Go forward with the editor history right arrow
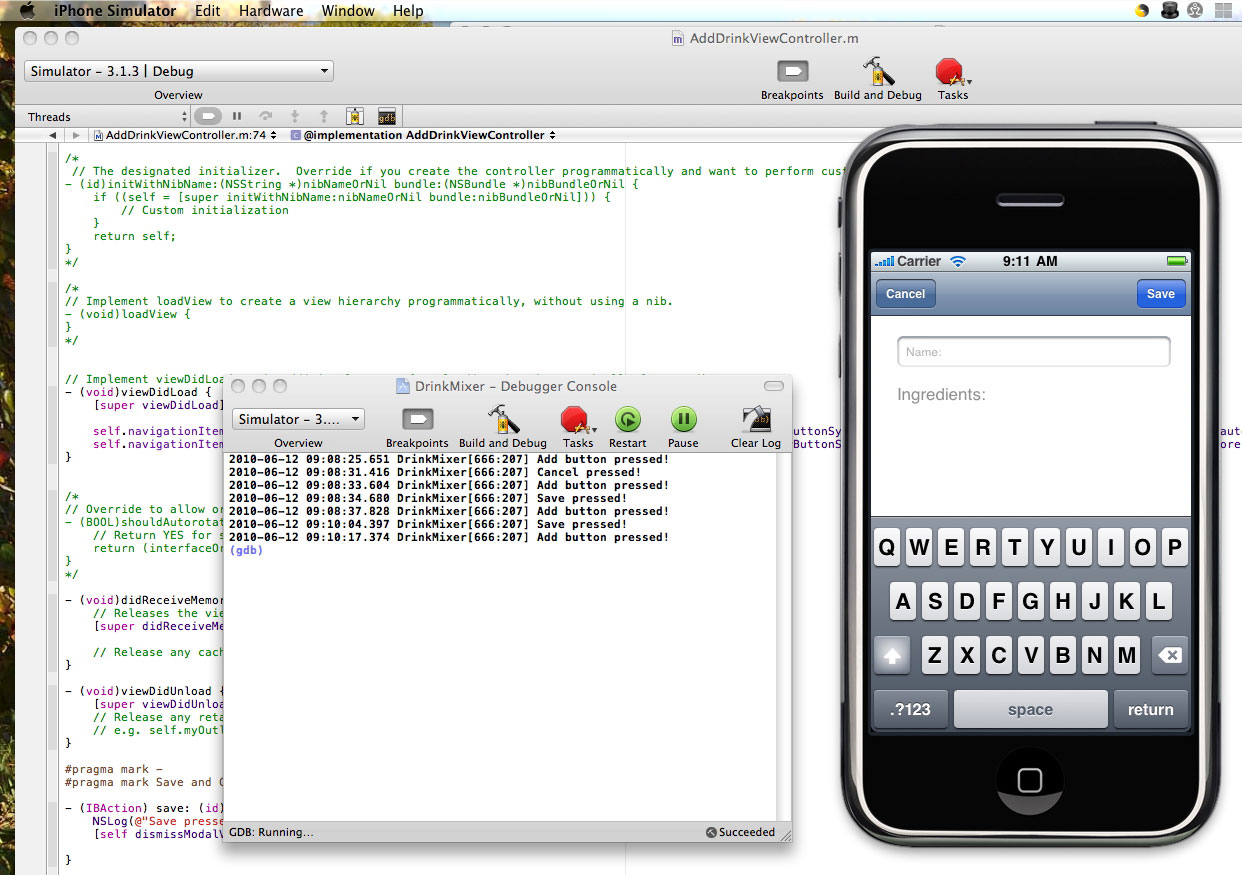The width and height of the screenshot is (1242, 875). [x=75, y=135]
